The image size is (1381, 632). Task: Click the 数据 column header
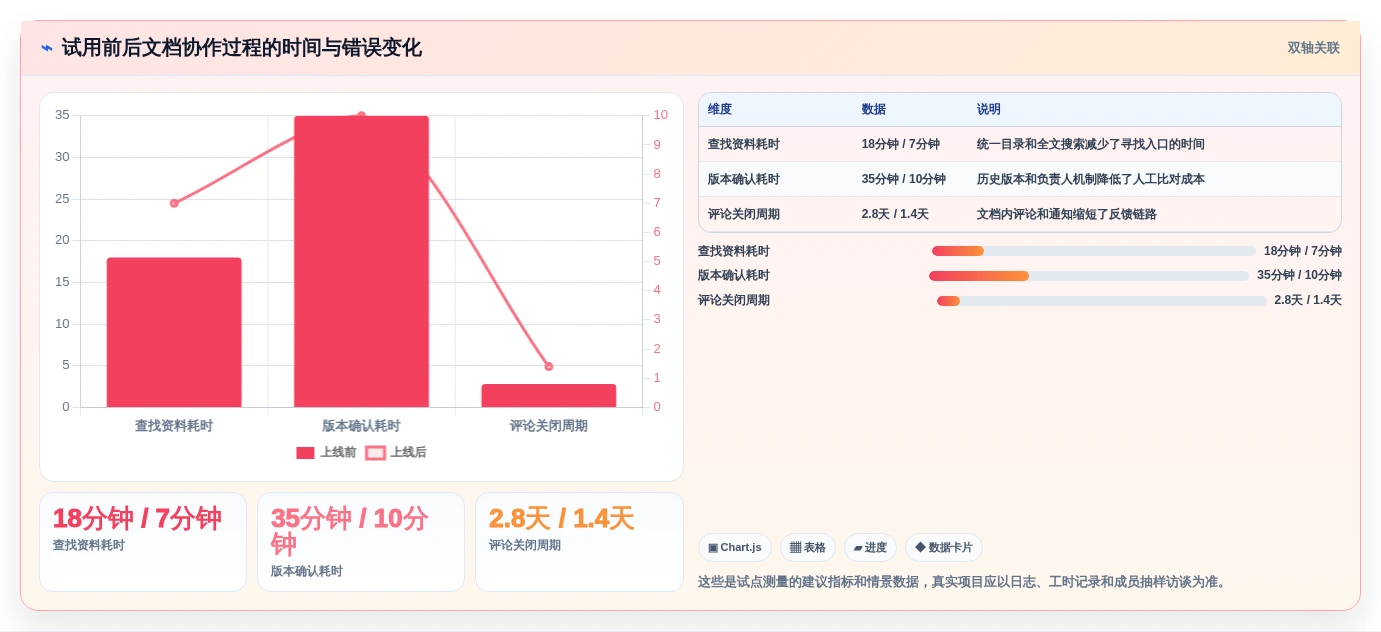pyautogui.click(x=873, y=110)
